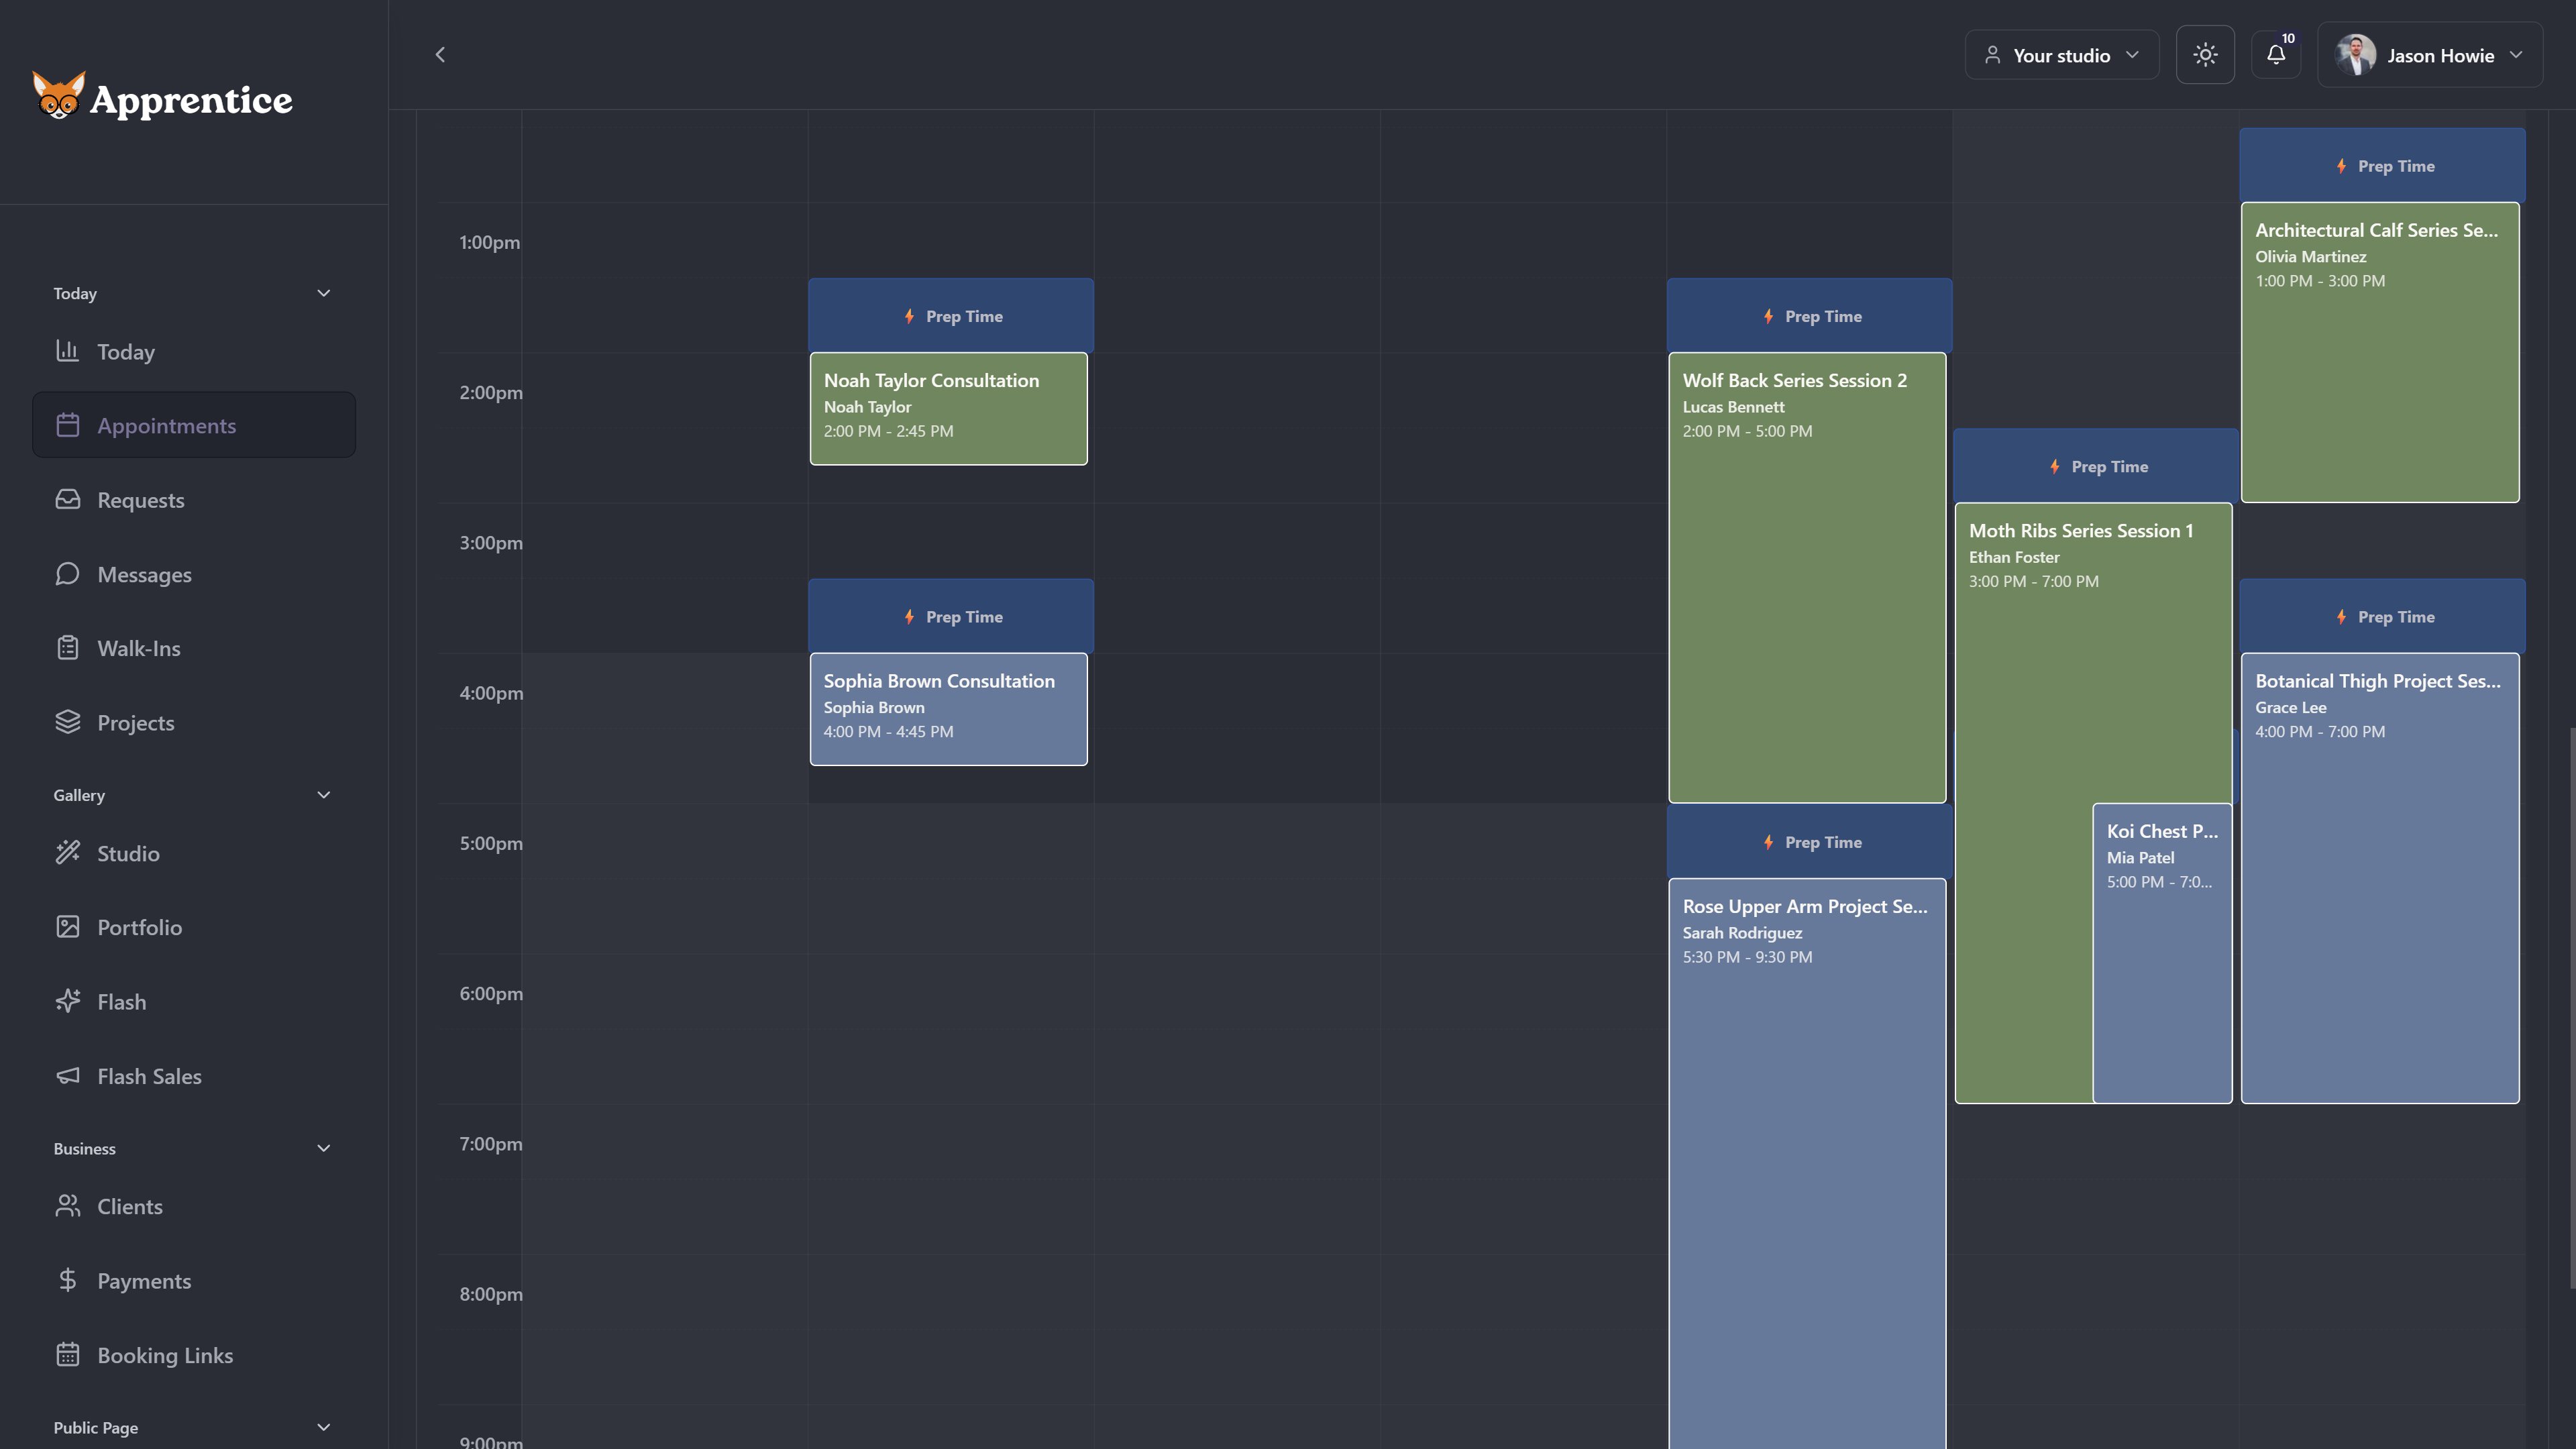
Task: Open the Your studio dropdown
Action: pyautogui.click(x=2062, y=55)
